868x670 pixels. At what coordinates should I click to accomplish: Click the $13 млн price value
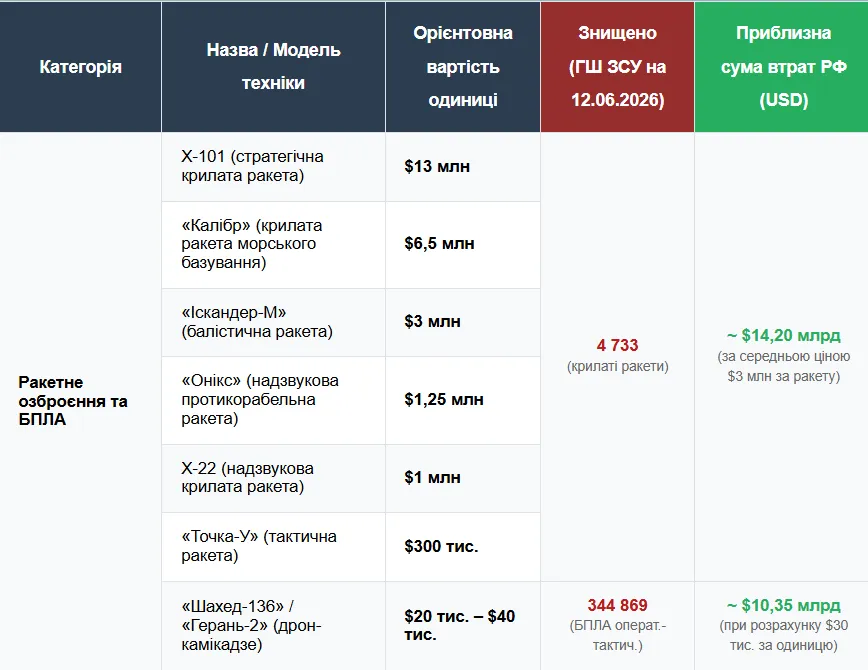point(437,166)
